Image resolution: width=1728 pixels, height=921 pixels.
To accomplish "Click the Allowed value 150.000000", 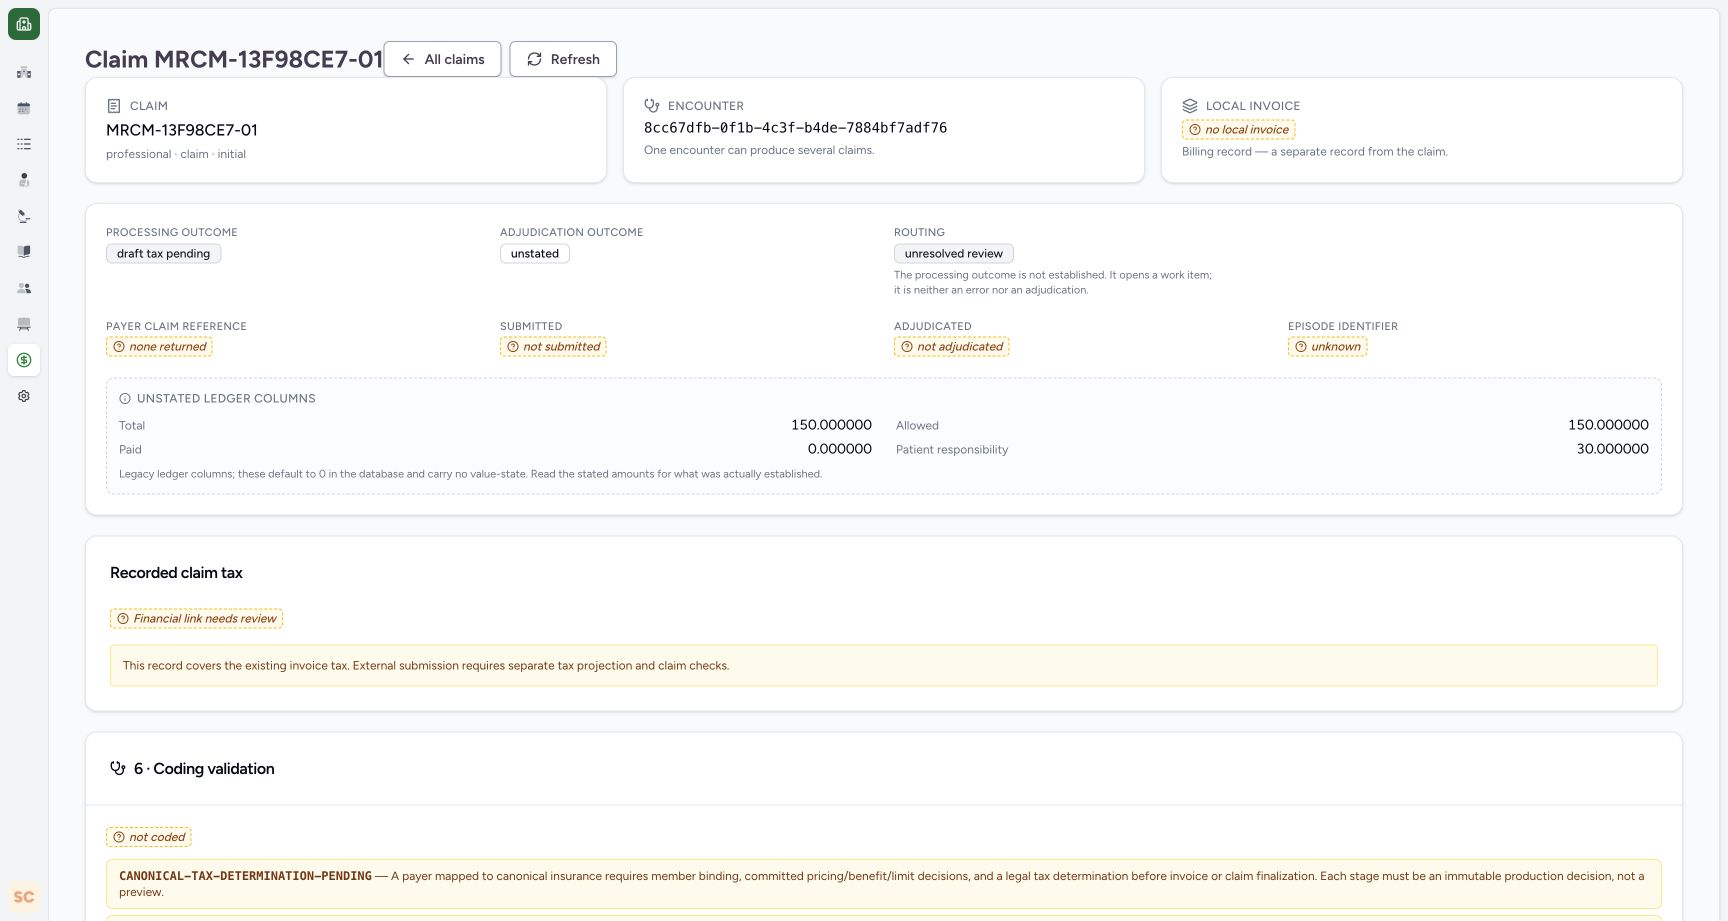I will 1608,425.
